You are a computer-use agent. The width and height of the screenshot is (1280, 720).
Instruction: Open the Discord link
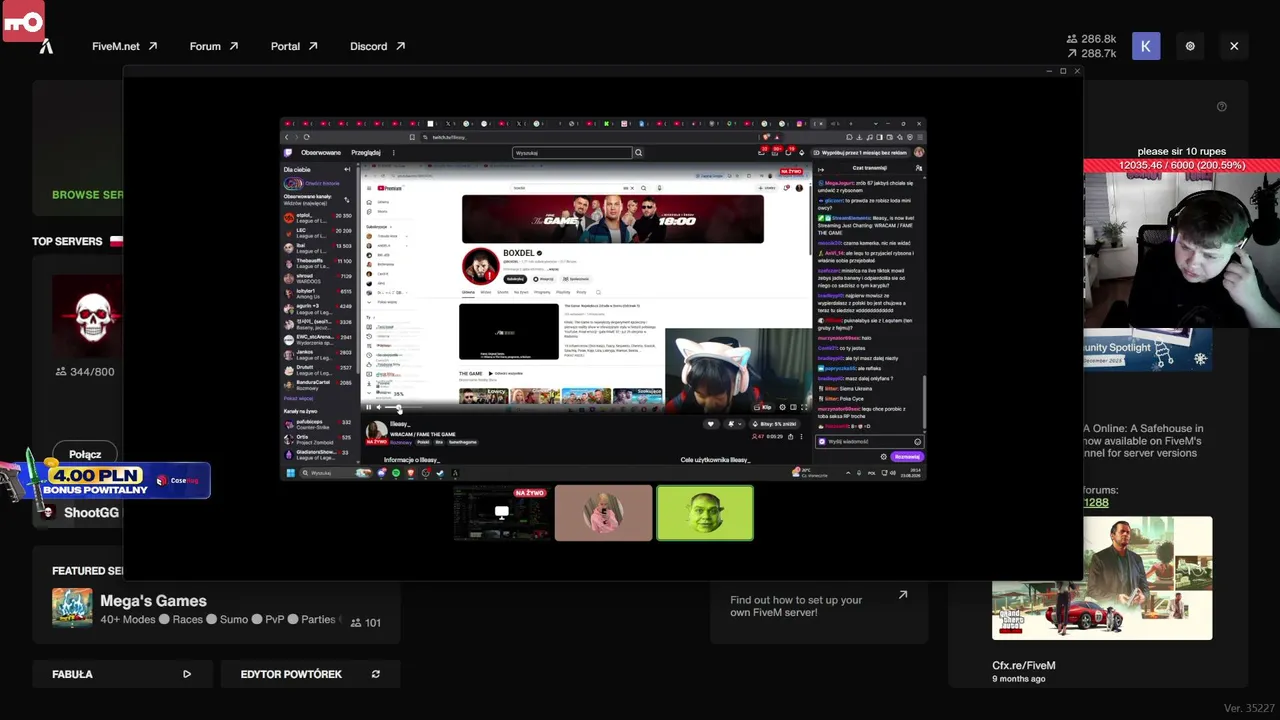click(377, 46)
